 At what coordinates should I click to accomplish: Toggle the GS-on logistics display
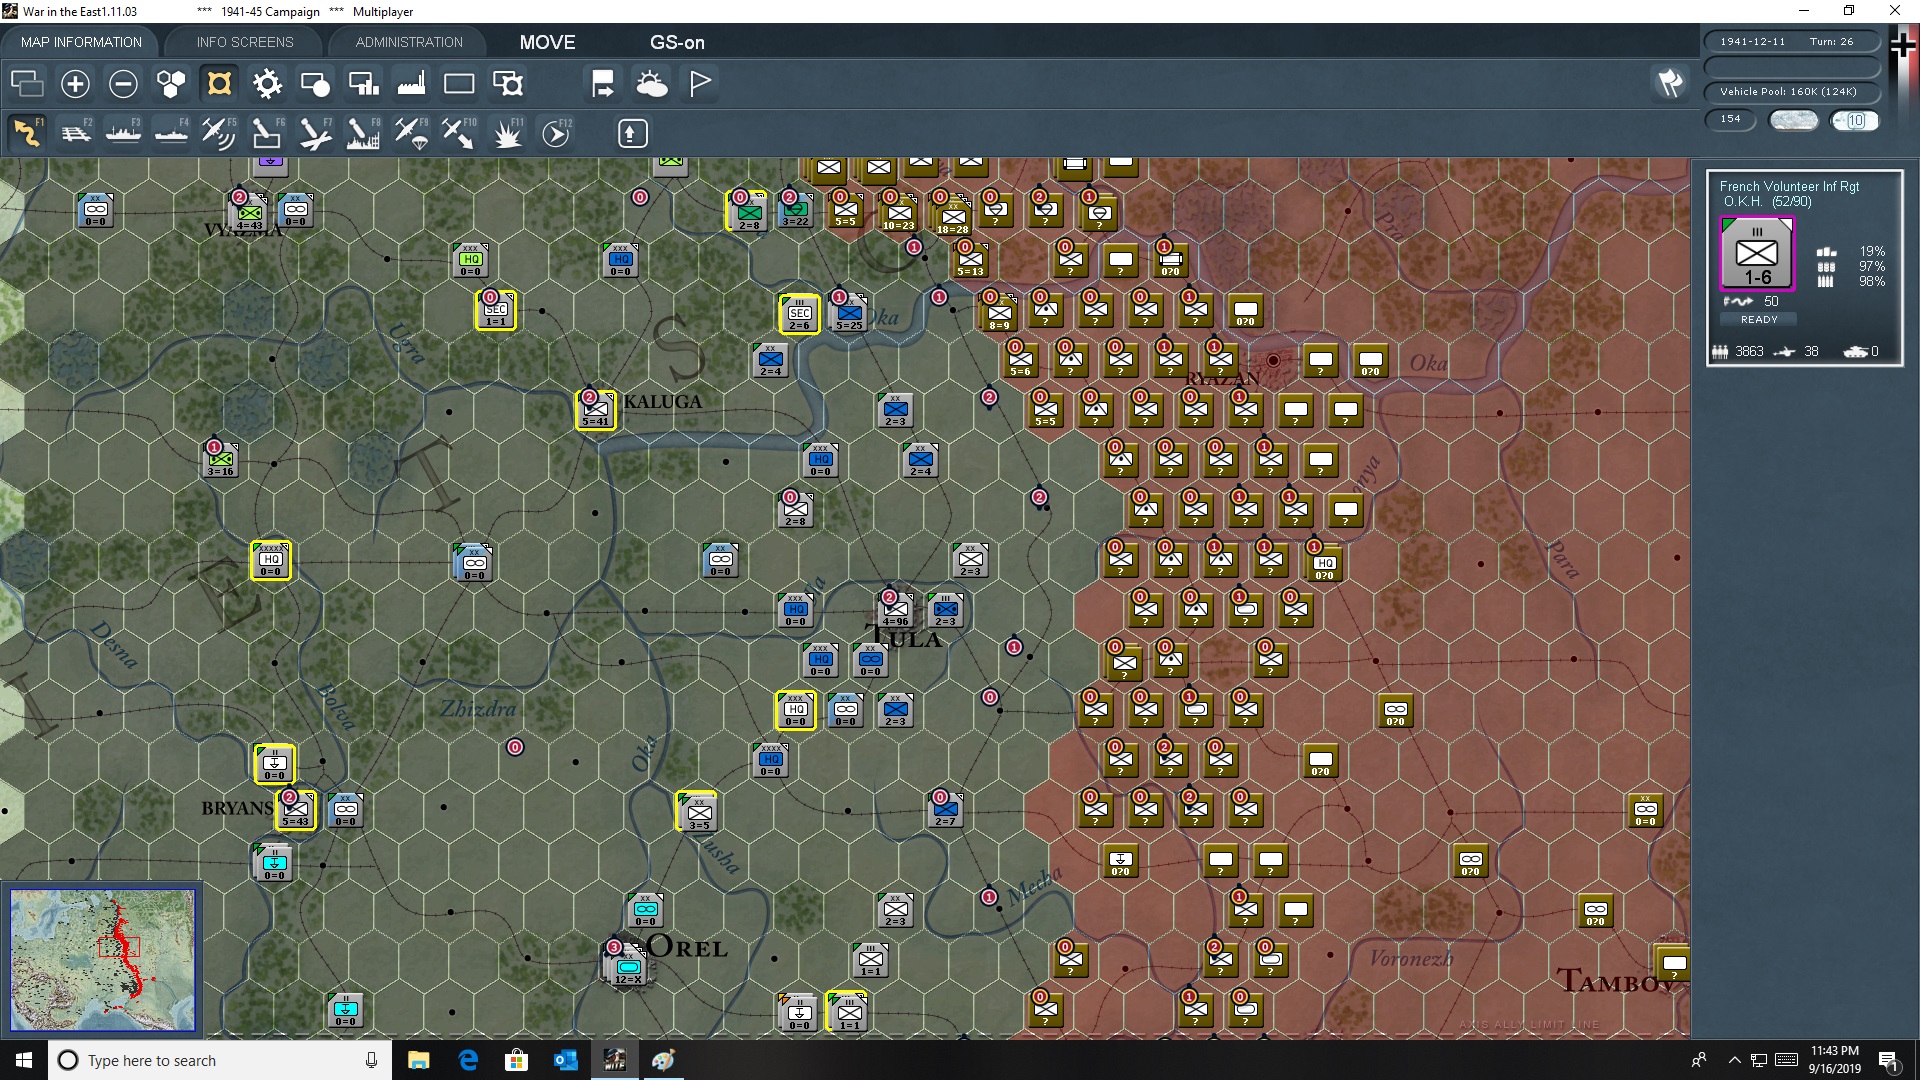click(x=678, y=42)
